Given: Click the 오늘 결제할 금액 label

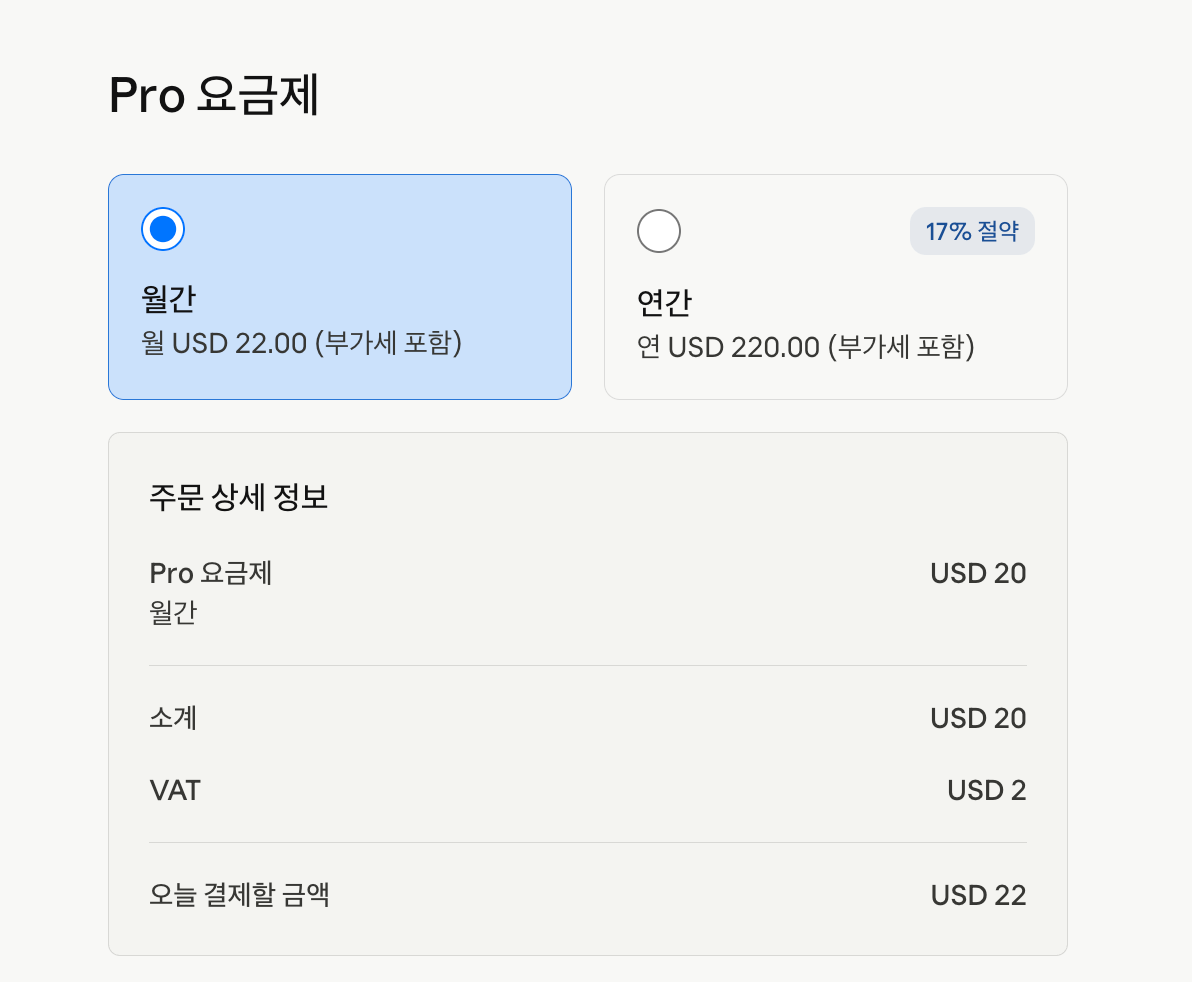Looking at the screenshot, I should coord(239,895).
